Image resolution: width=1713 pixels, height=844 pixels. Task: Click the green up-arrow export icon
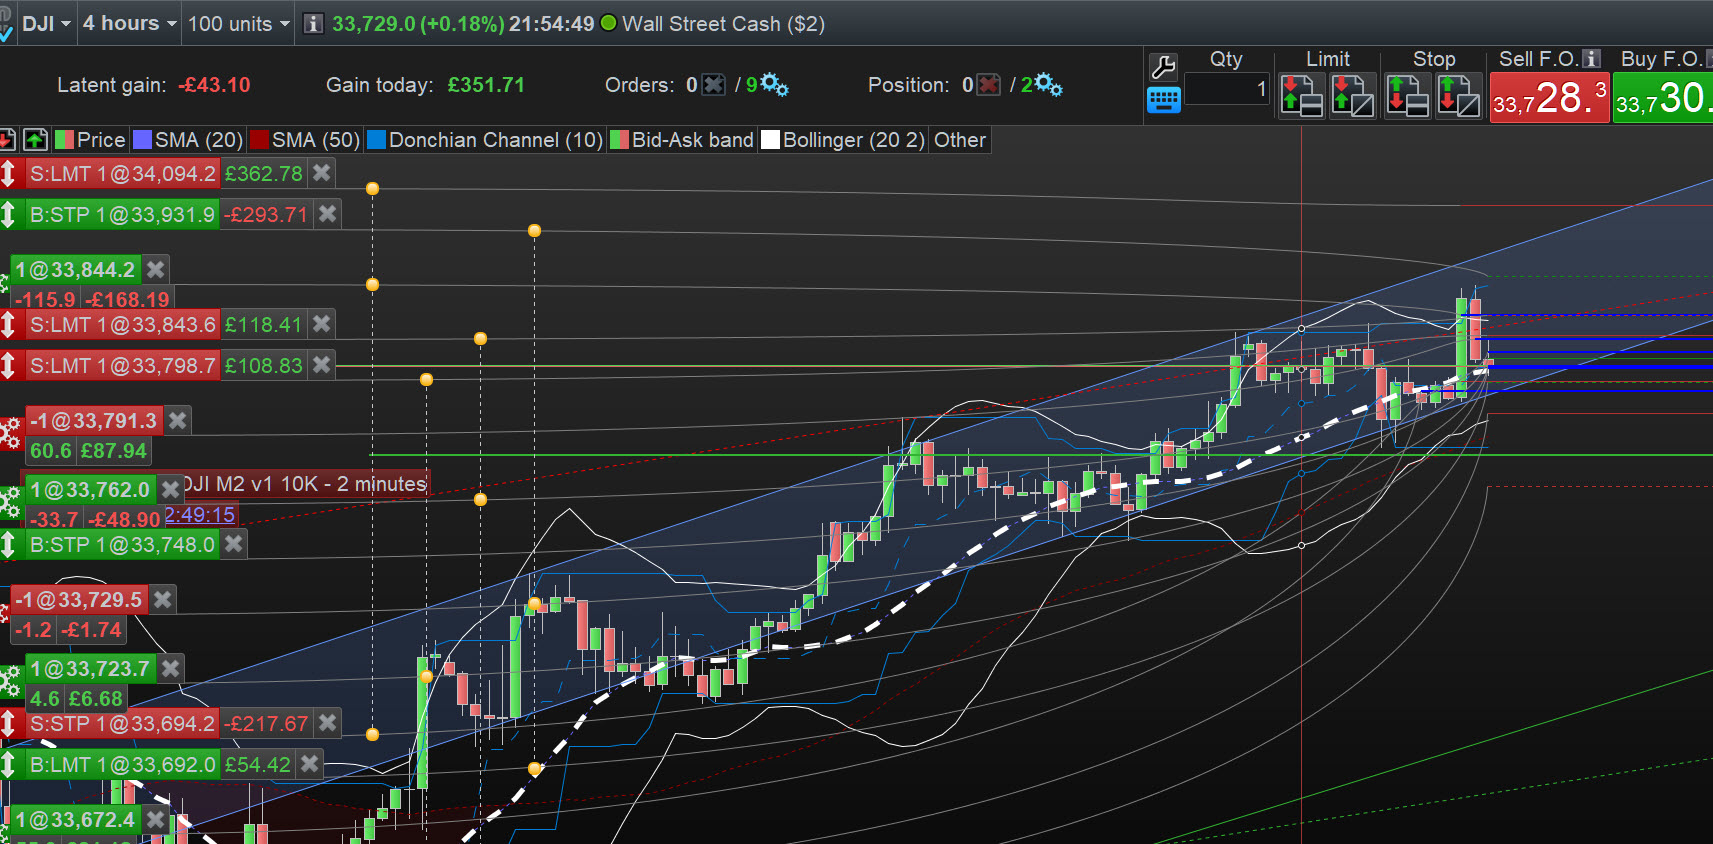(35, 139)
